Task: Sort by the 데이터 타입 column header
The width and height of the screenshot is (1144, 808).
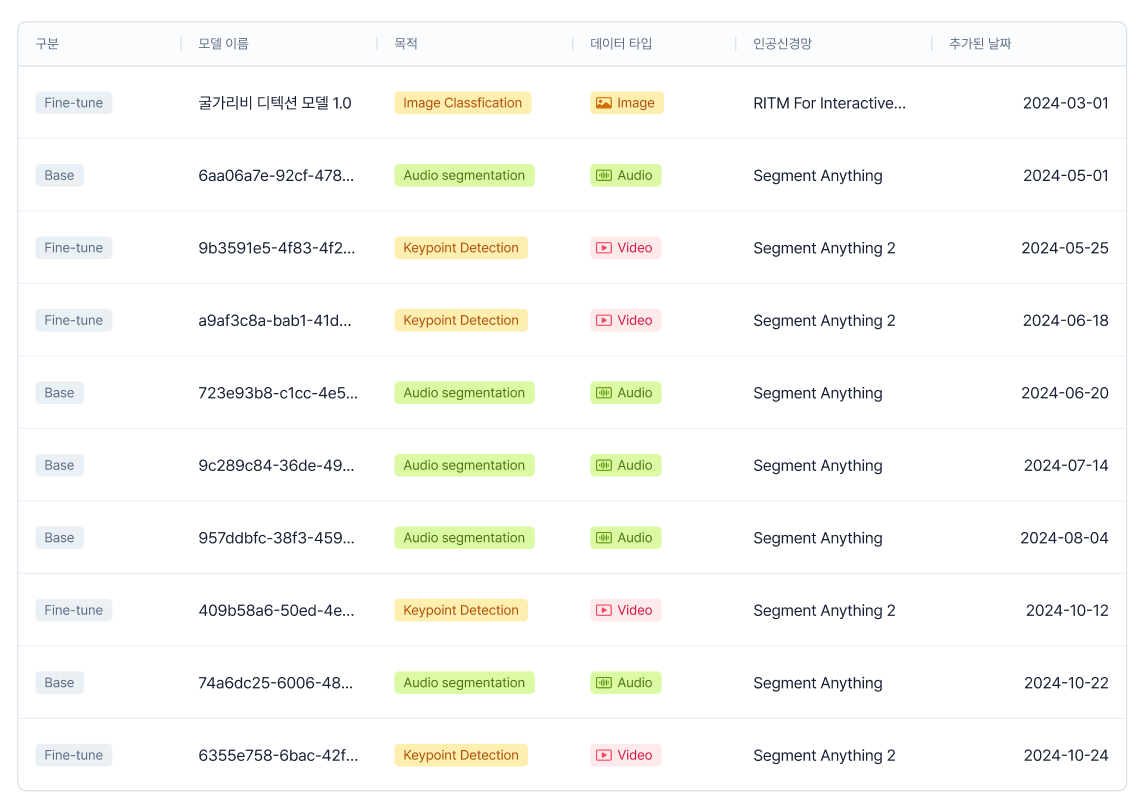Action: tap(621, 44)
